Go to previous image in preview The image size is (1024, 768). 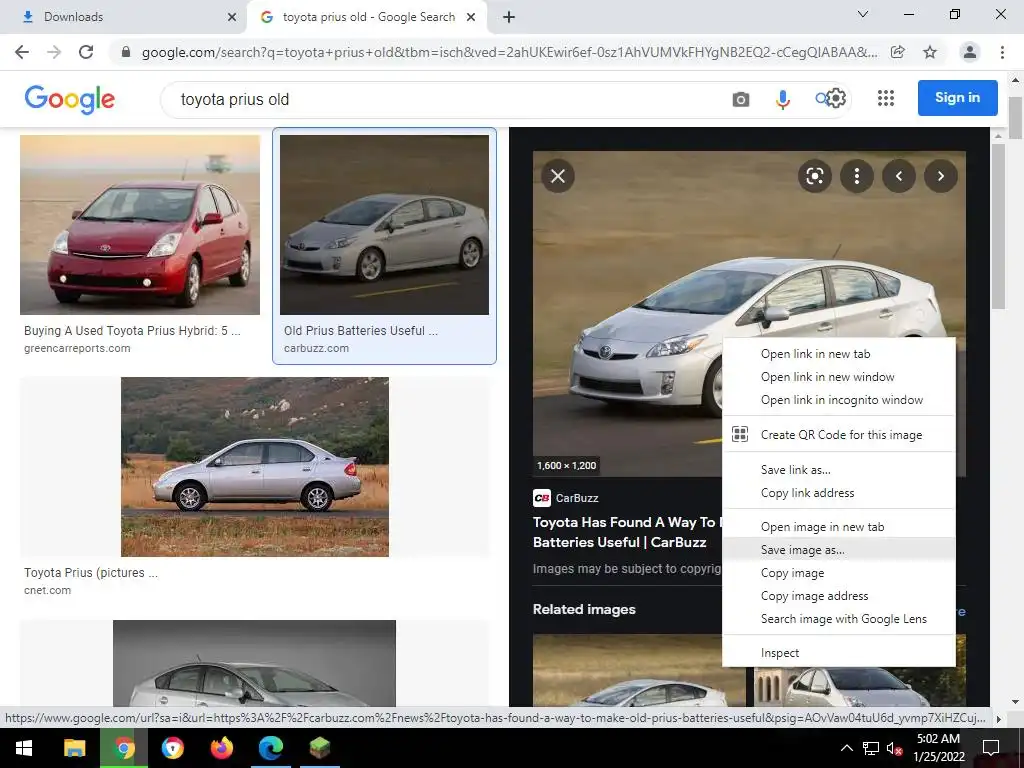(x=899, y=176)
